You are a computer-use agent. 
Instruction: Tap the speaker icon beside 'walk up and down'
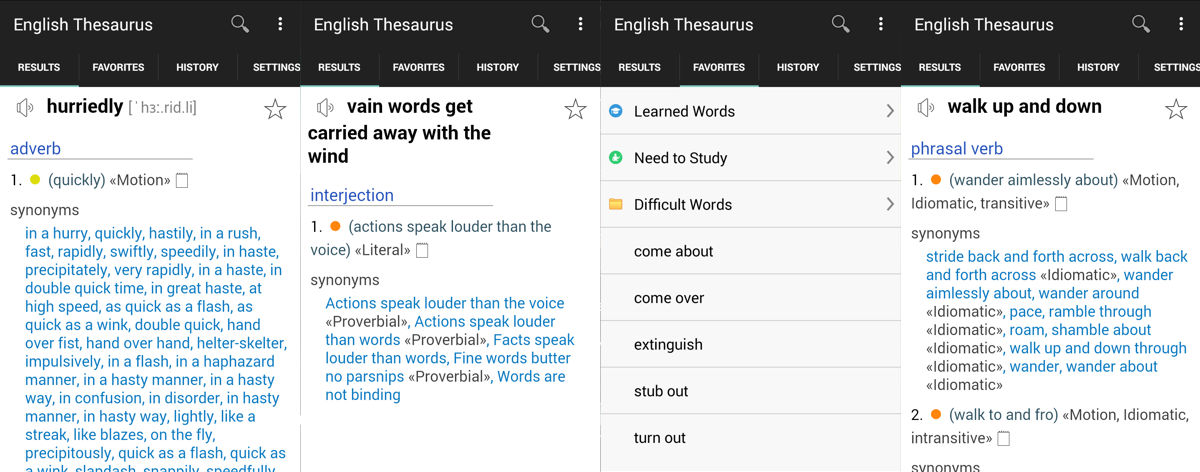[x=926, y=108]
